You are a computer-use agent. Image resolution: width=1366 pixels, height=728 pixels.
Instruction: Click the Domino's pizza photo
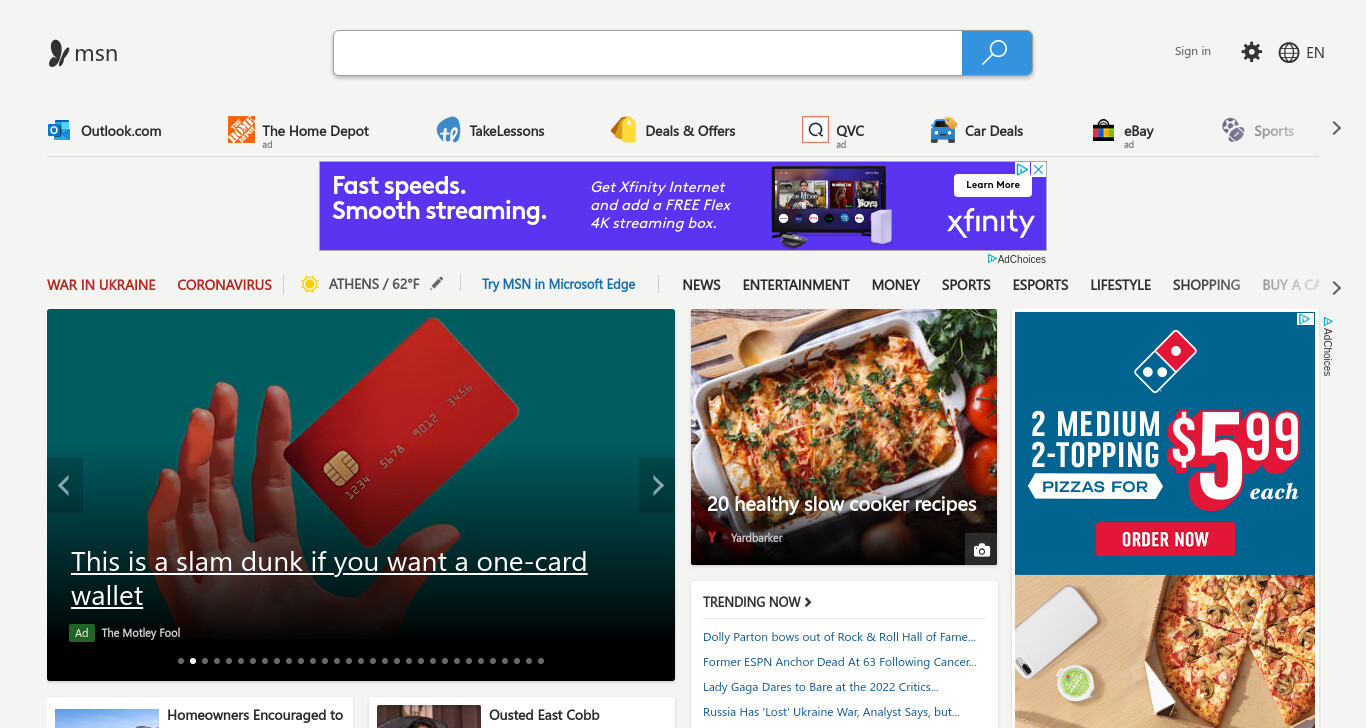coord(1165,650)
